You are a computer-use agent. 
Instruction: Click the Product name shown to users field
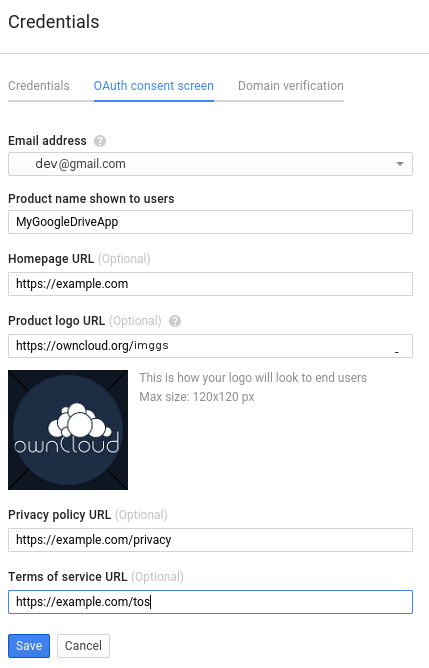pyautogui.click(x=210, y=222)
